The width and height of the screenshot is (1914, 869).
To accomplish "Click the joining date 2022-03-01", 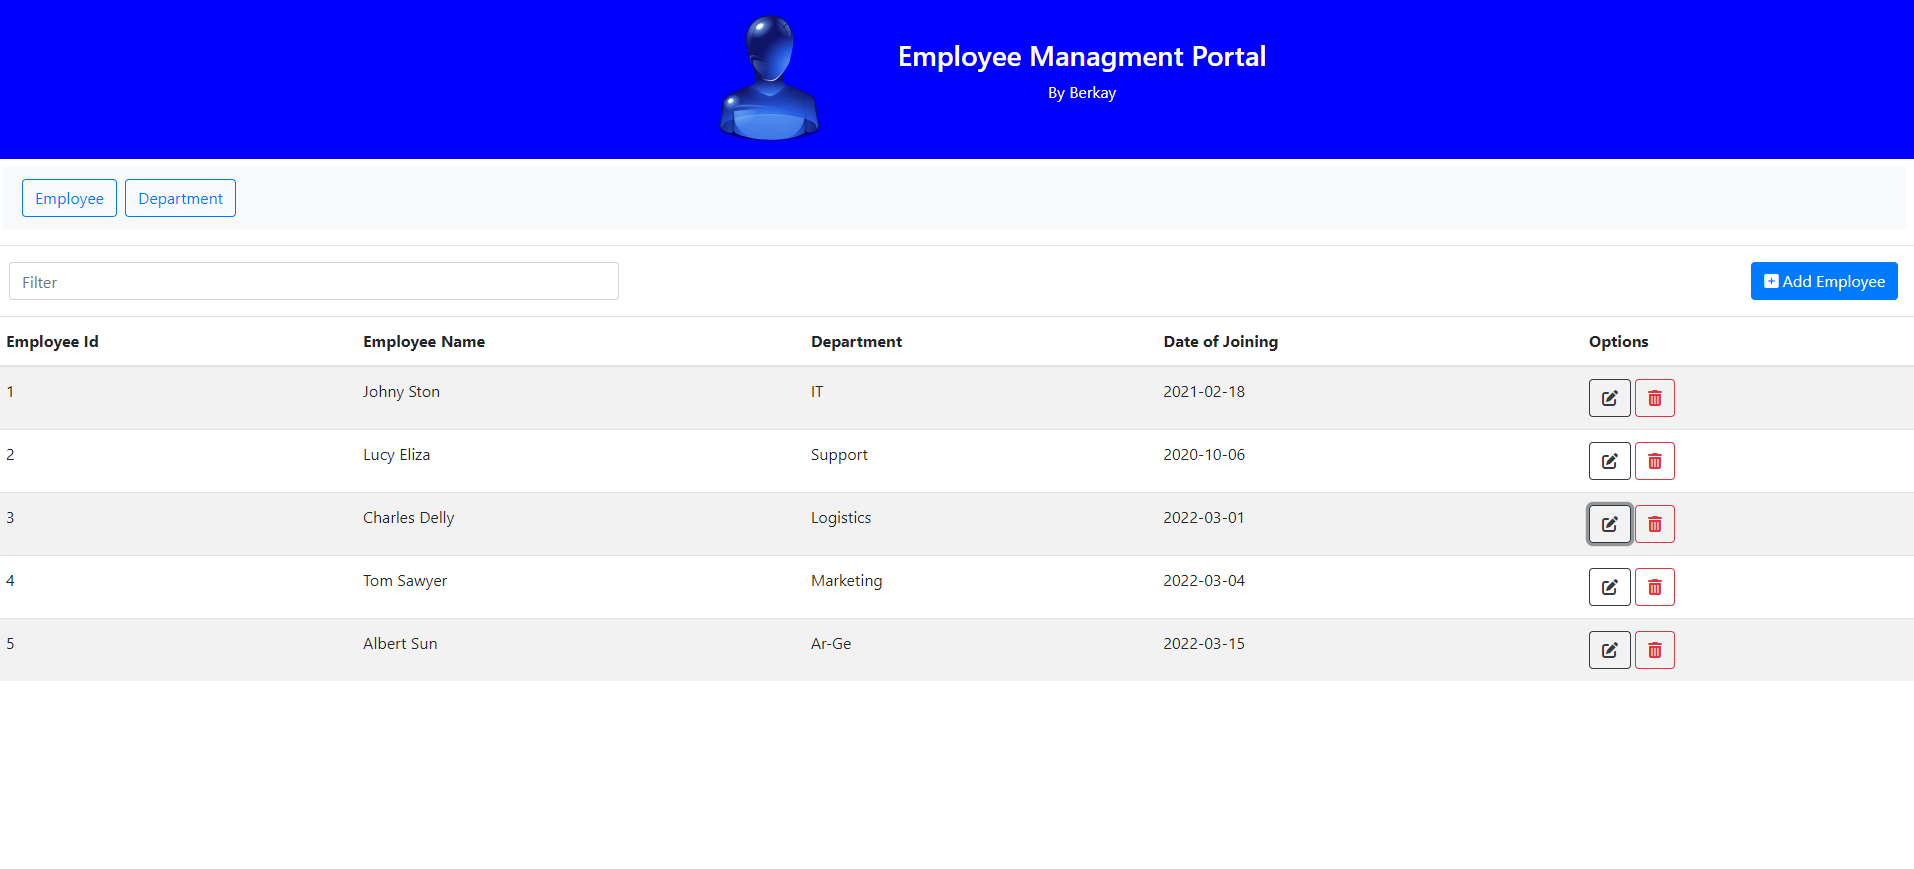I will coord(1204,518).
